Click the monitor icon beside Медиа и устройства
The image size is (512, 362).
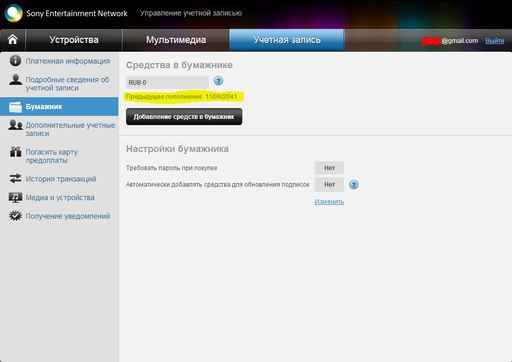pyautogui.click(x=15, y=197)
